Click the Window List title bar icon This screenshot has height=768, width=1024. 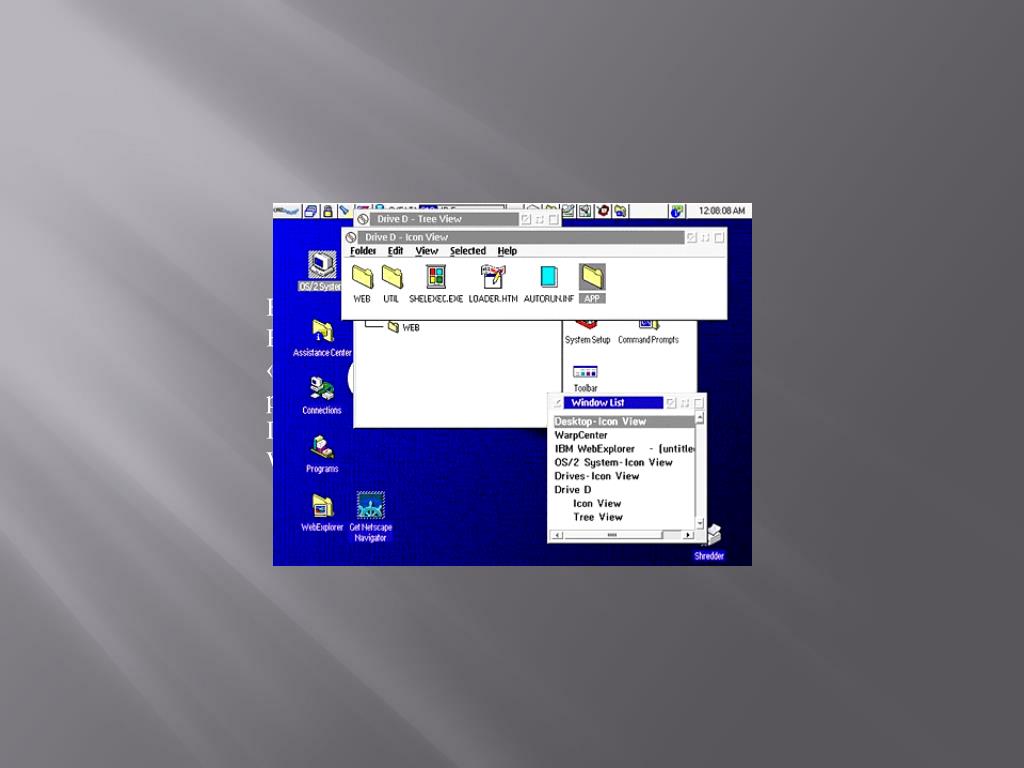coord(556,403)
